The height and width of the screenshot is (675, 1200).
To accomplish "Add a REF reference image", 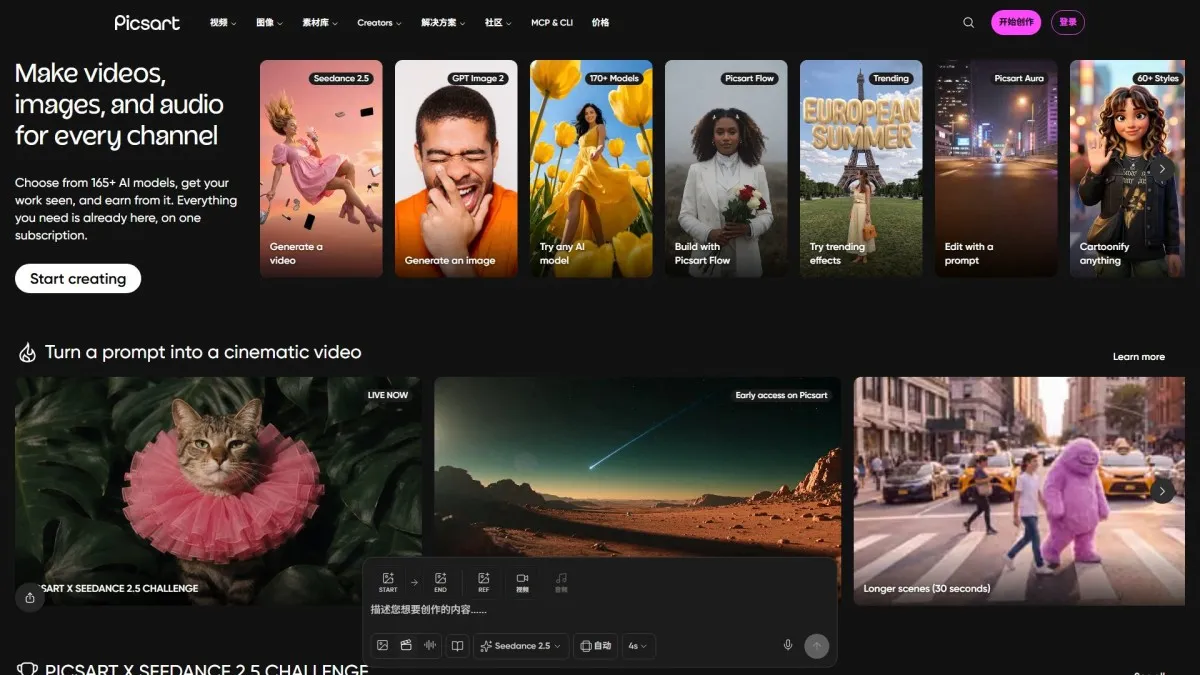I will pos(484,582).
